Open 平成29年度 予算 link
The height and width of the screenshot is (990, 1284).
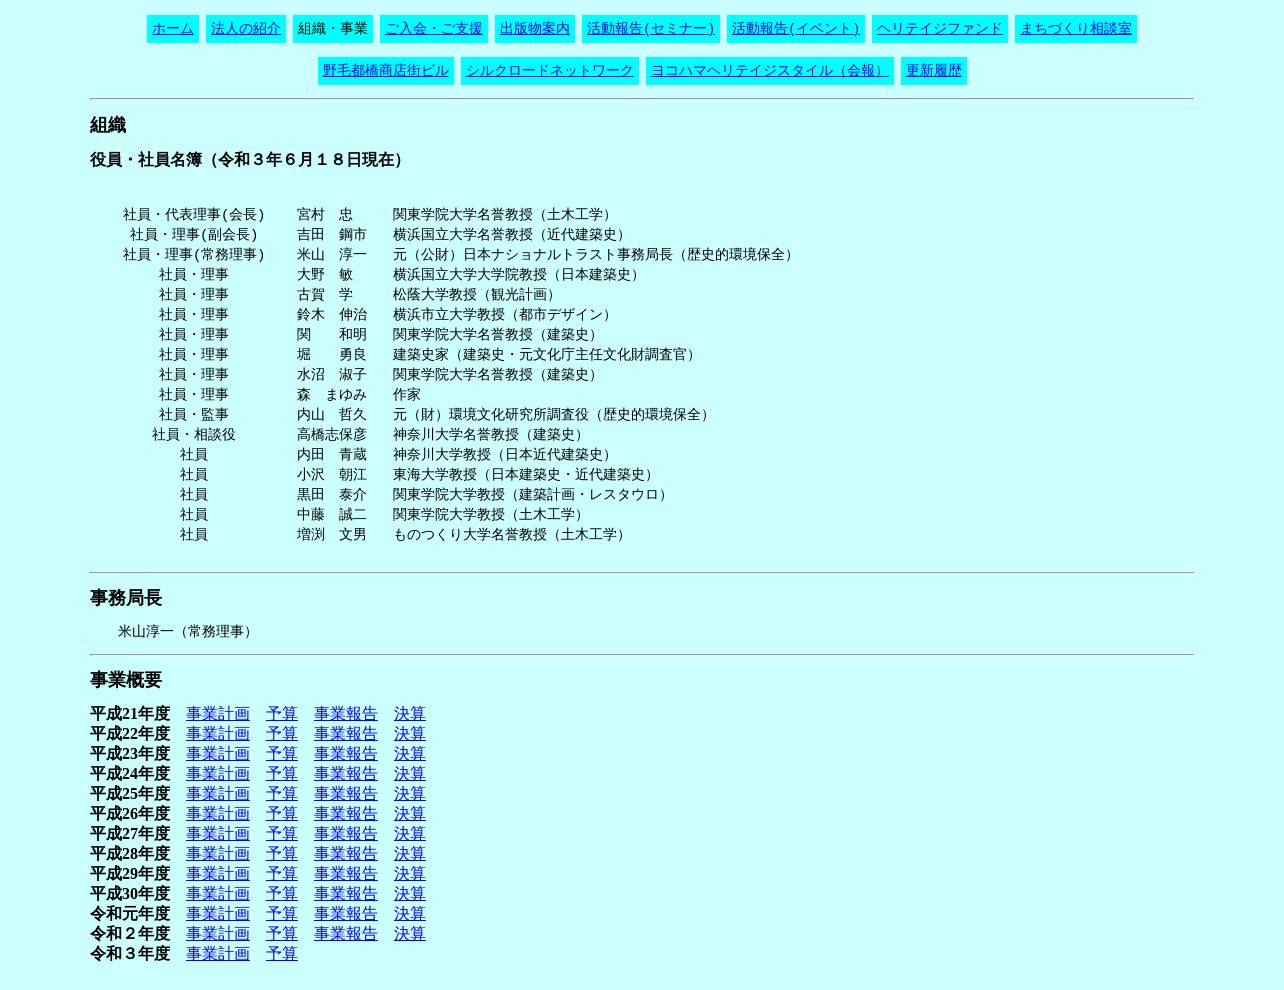point(282,874)
